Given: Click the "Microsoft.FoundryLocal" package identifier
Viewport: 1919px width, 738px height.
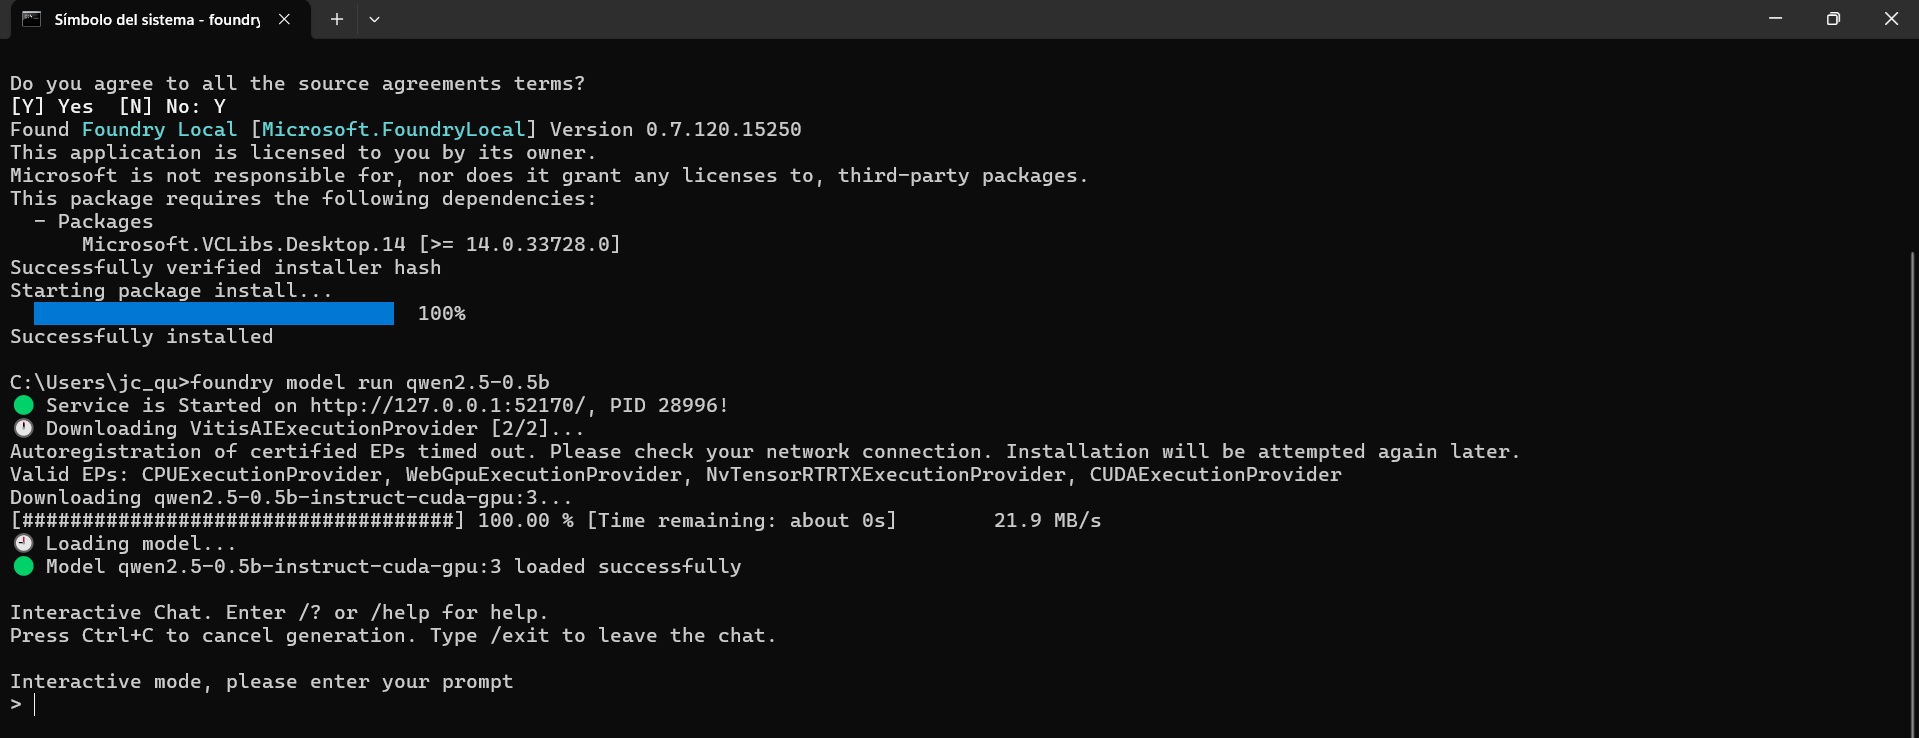Looking at the screenshot, I should [393, 129].
